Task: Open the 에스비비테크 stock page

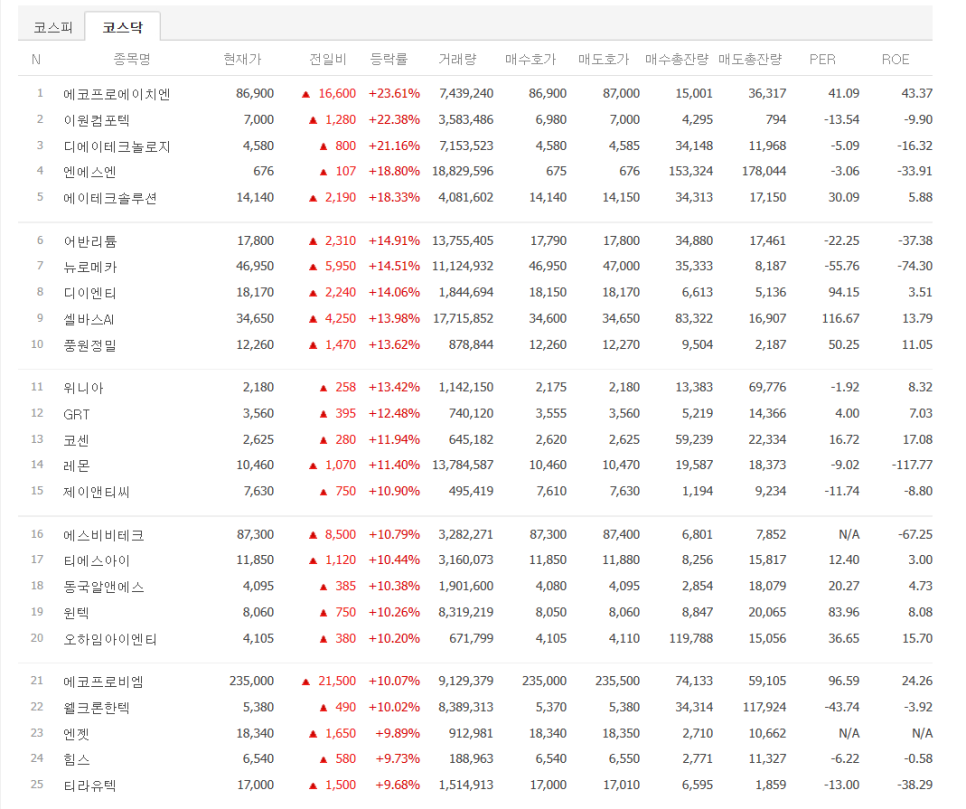Action: click(104, 535)
